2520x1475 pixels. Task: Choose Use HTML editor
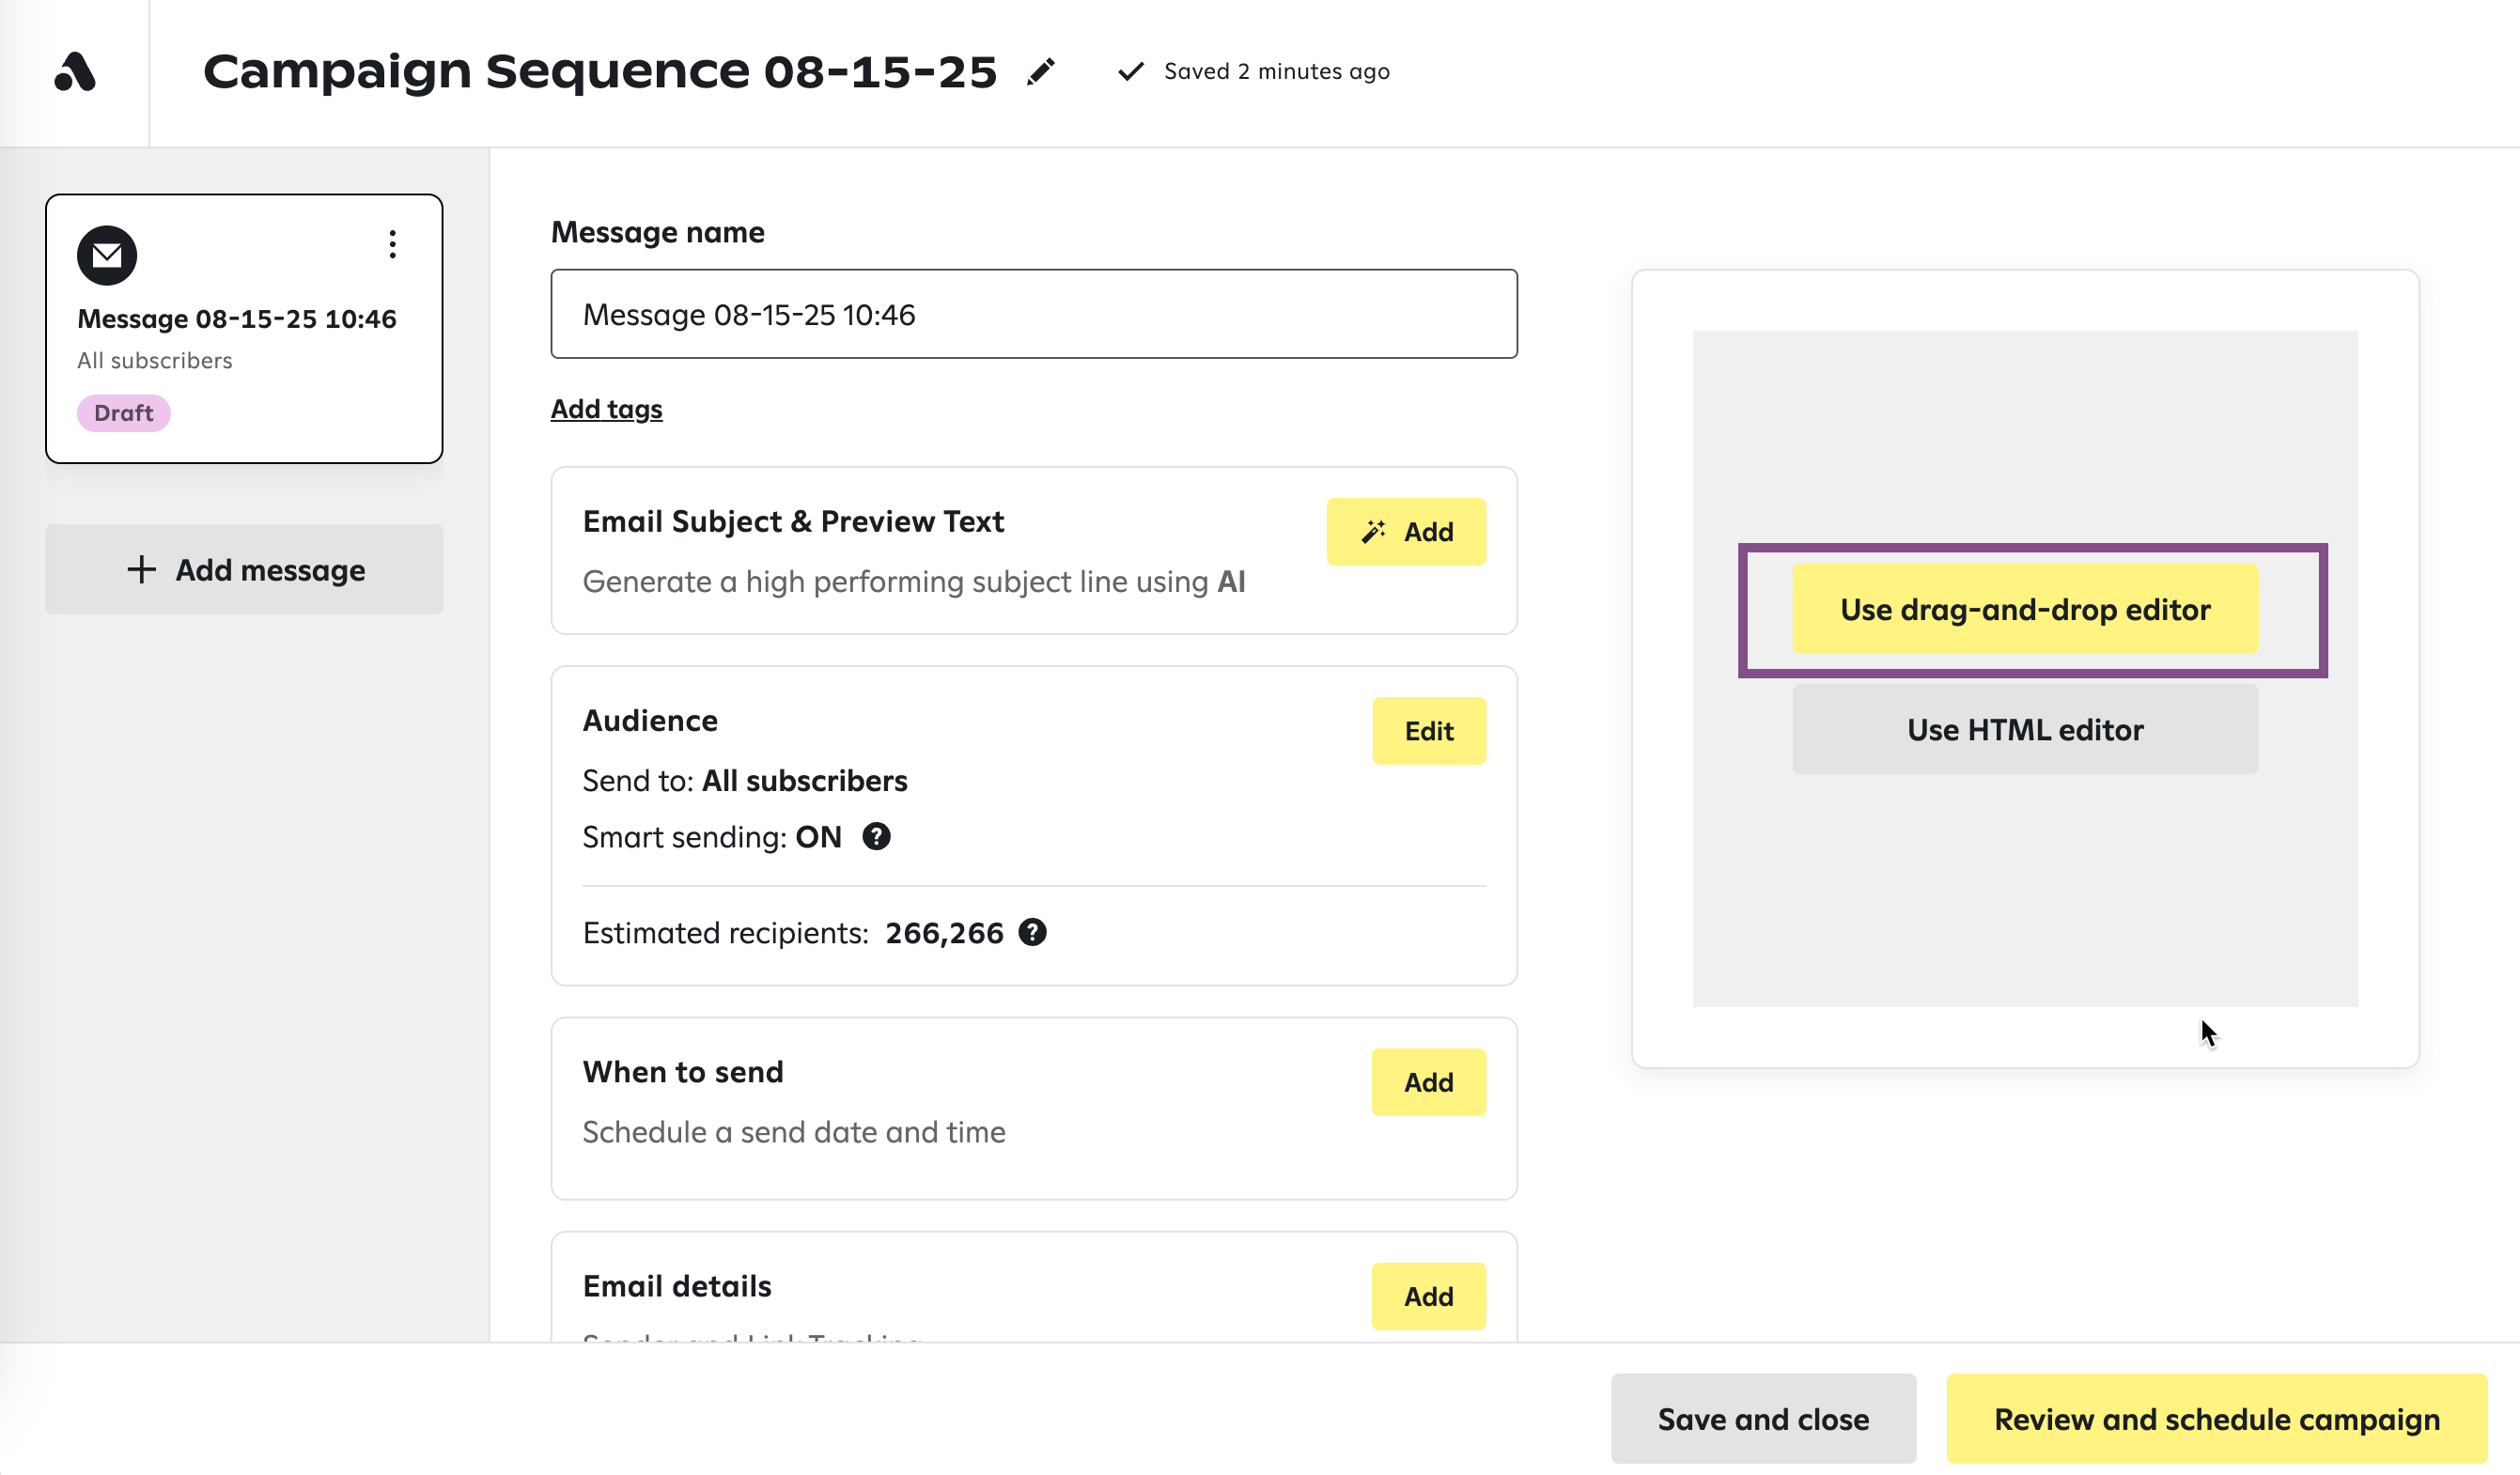click(x=2024, y=730)
